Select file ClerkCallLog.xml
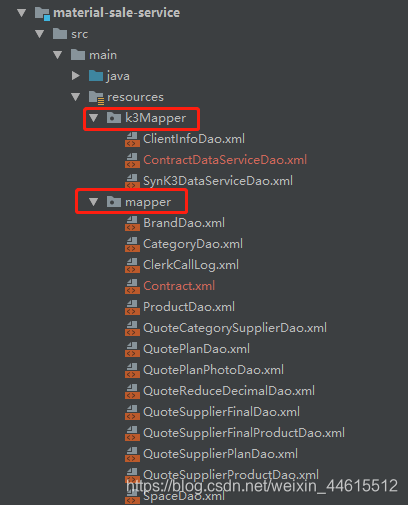This screenshot has width=408, height=505. pos(191,265)
